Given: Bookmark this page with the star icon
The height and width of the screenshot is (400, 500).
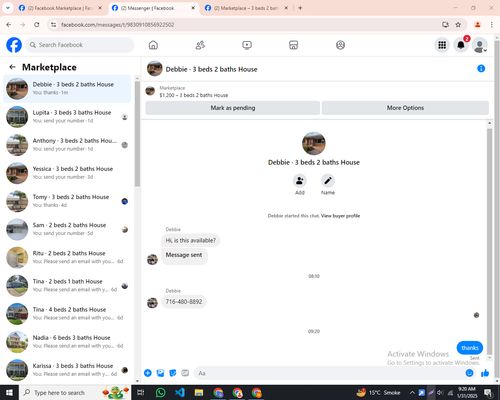Looking at the screenshot, I should (458, 25).
